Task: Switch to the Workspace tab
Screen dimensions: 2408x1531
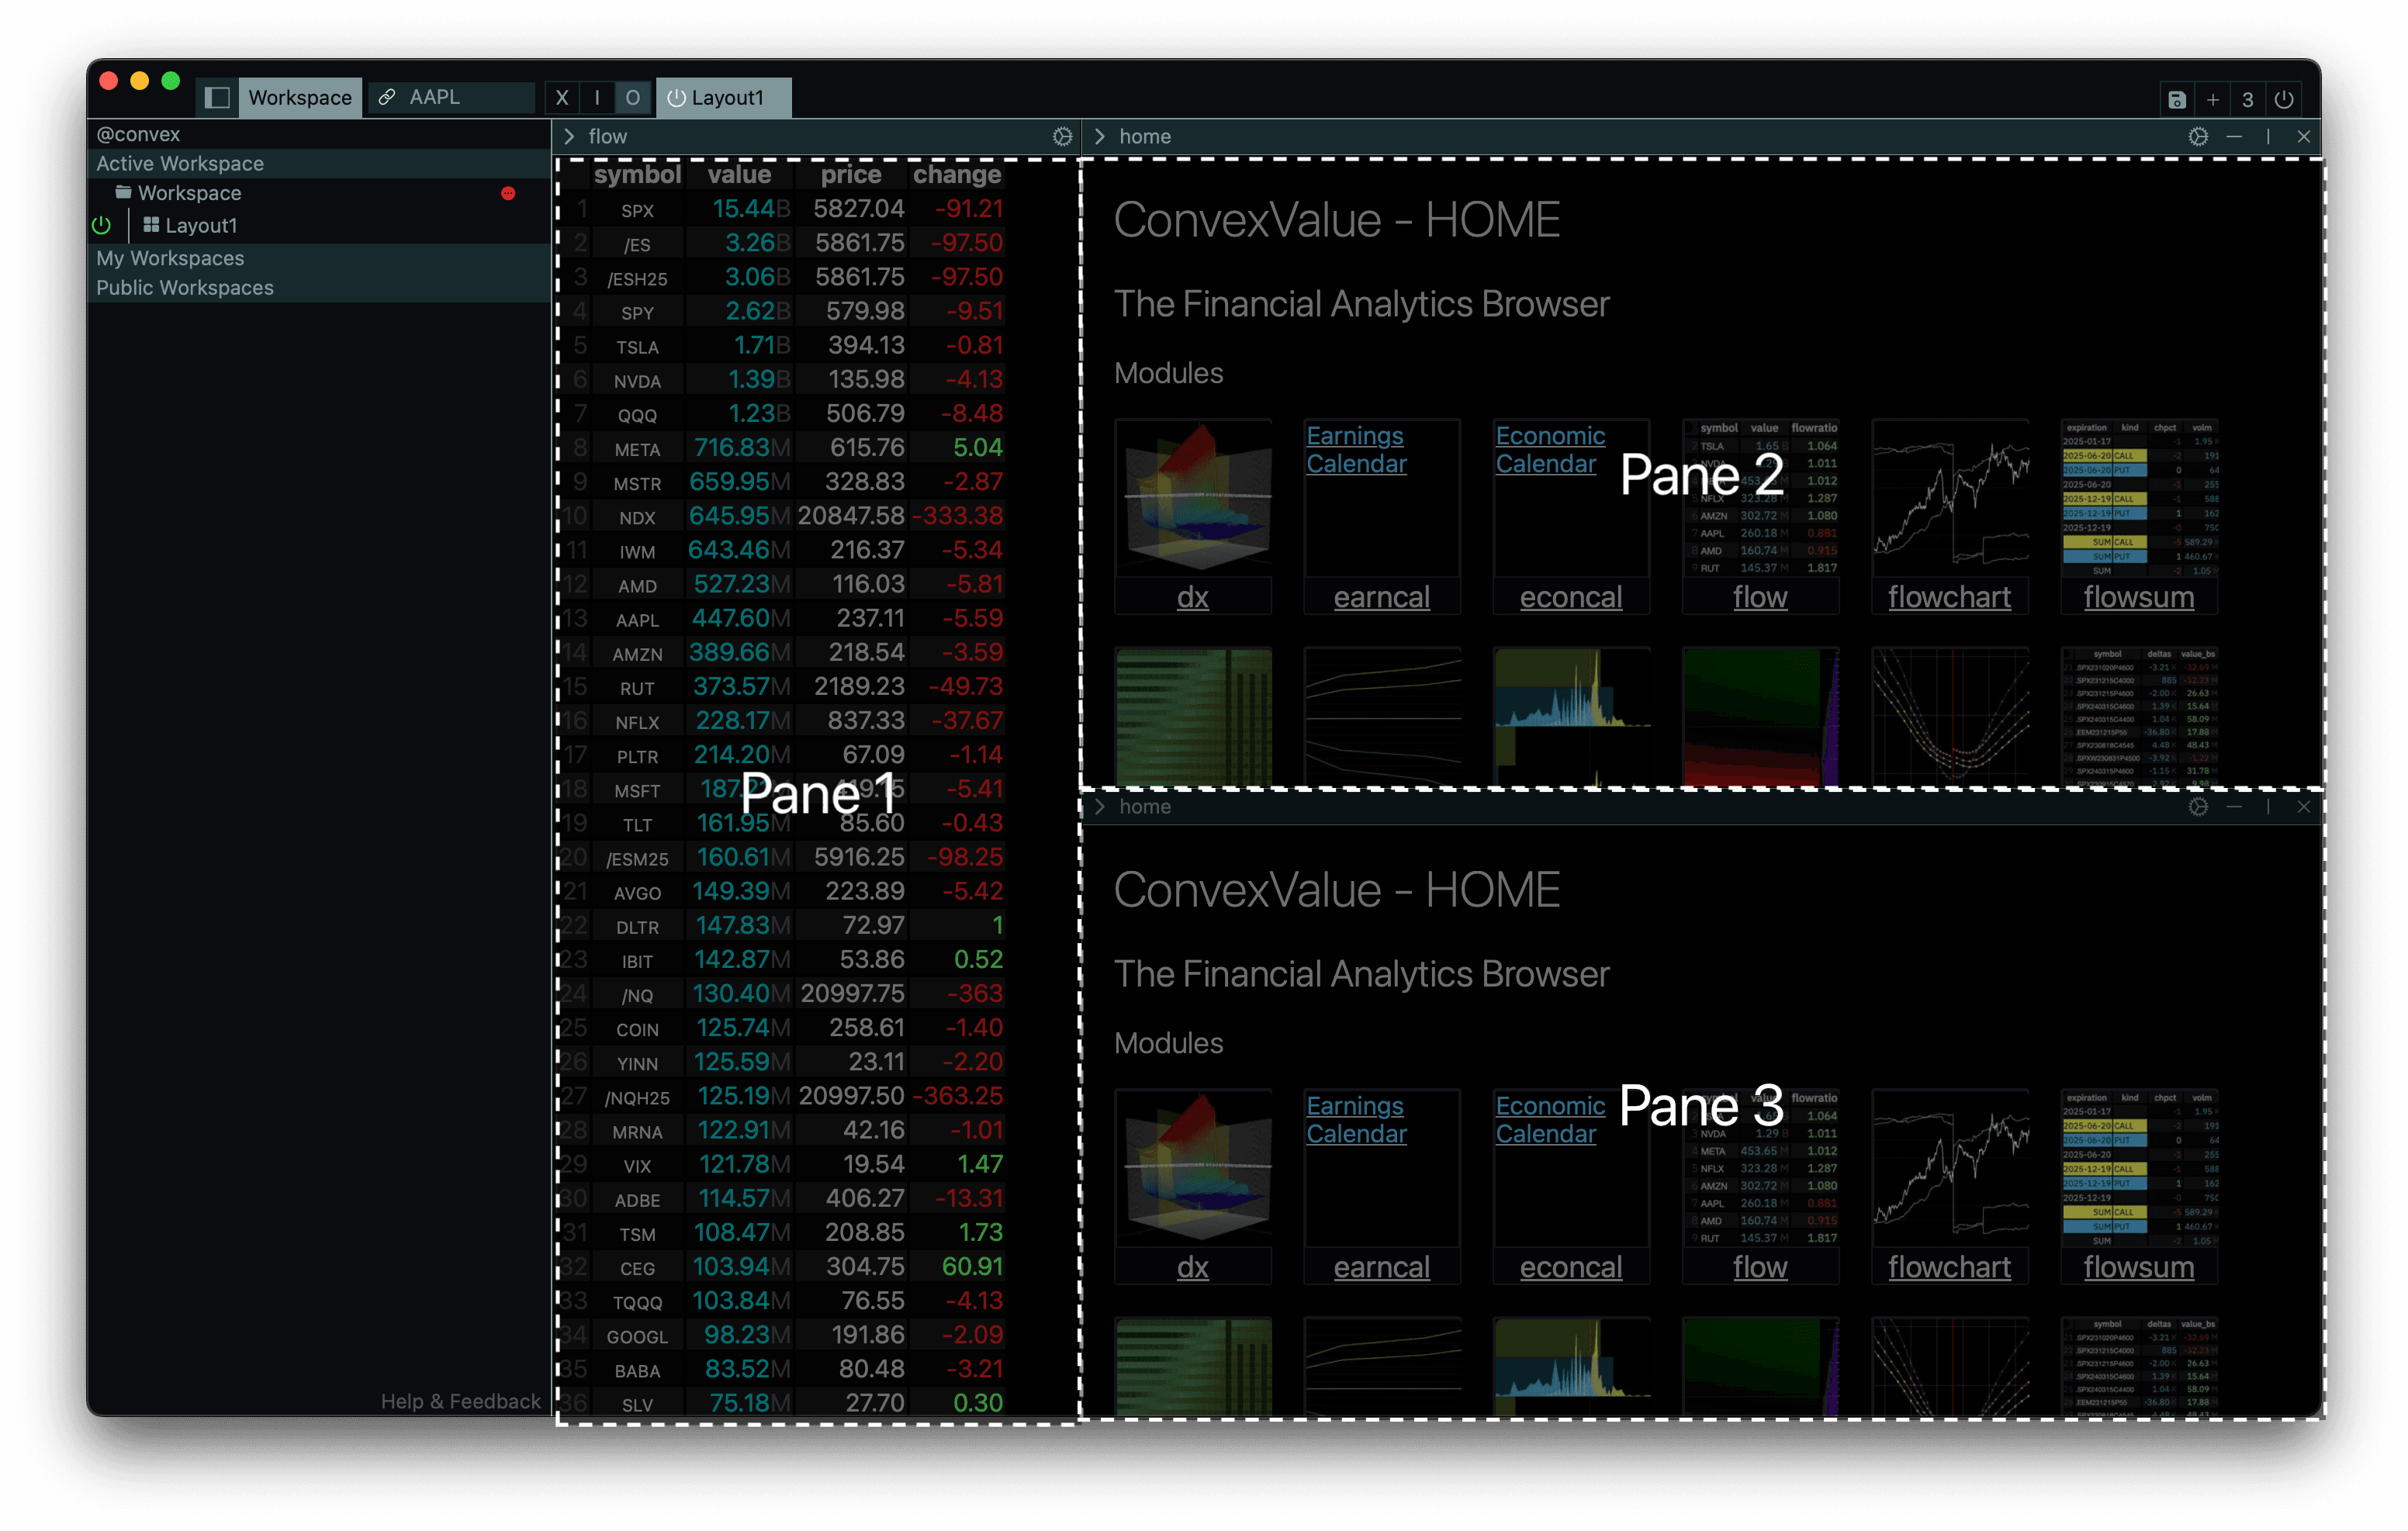Action: pos(300,98)
